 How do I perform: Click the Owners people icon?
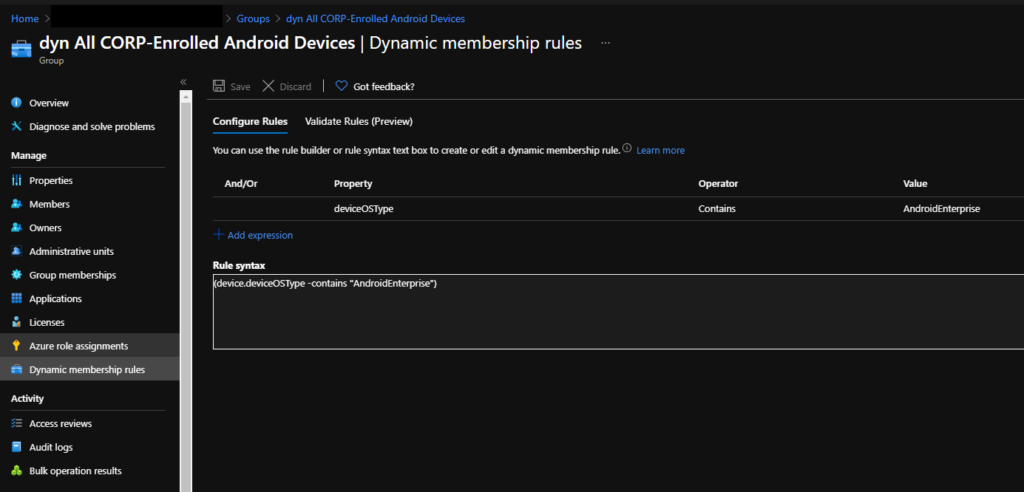point(17,227)
